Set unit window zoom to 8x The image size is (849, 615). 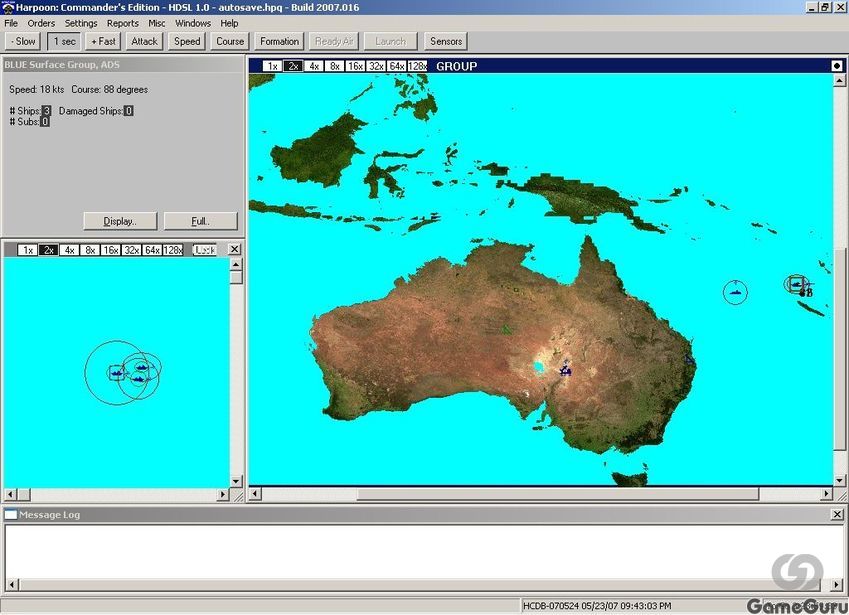90,250
